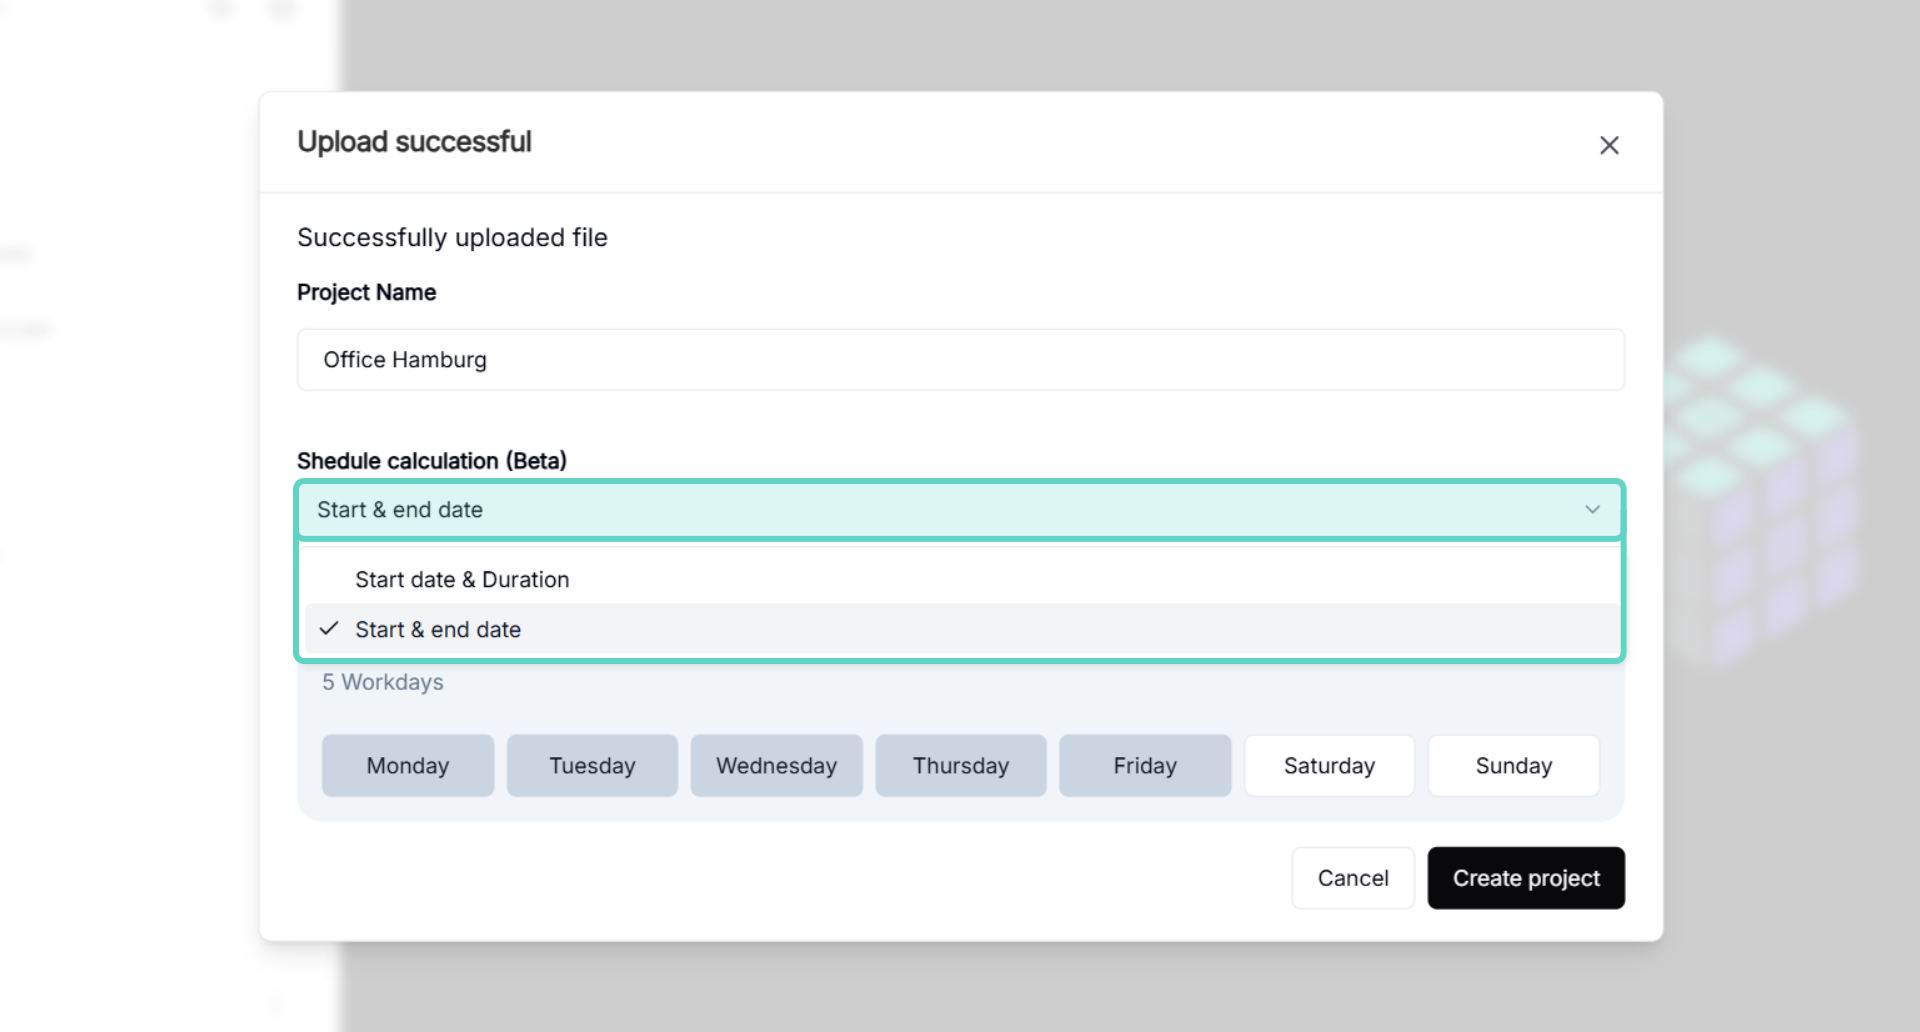This screenshot has height=1032, width=1920.
Task: Collapse the Schedule calculation dropdown field
Action: tap(958, 510)
